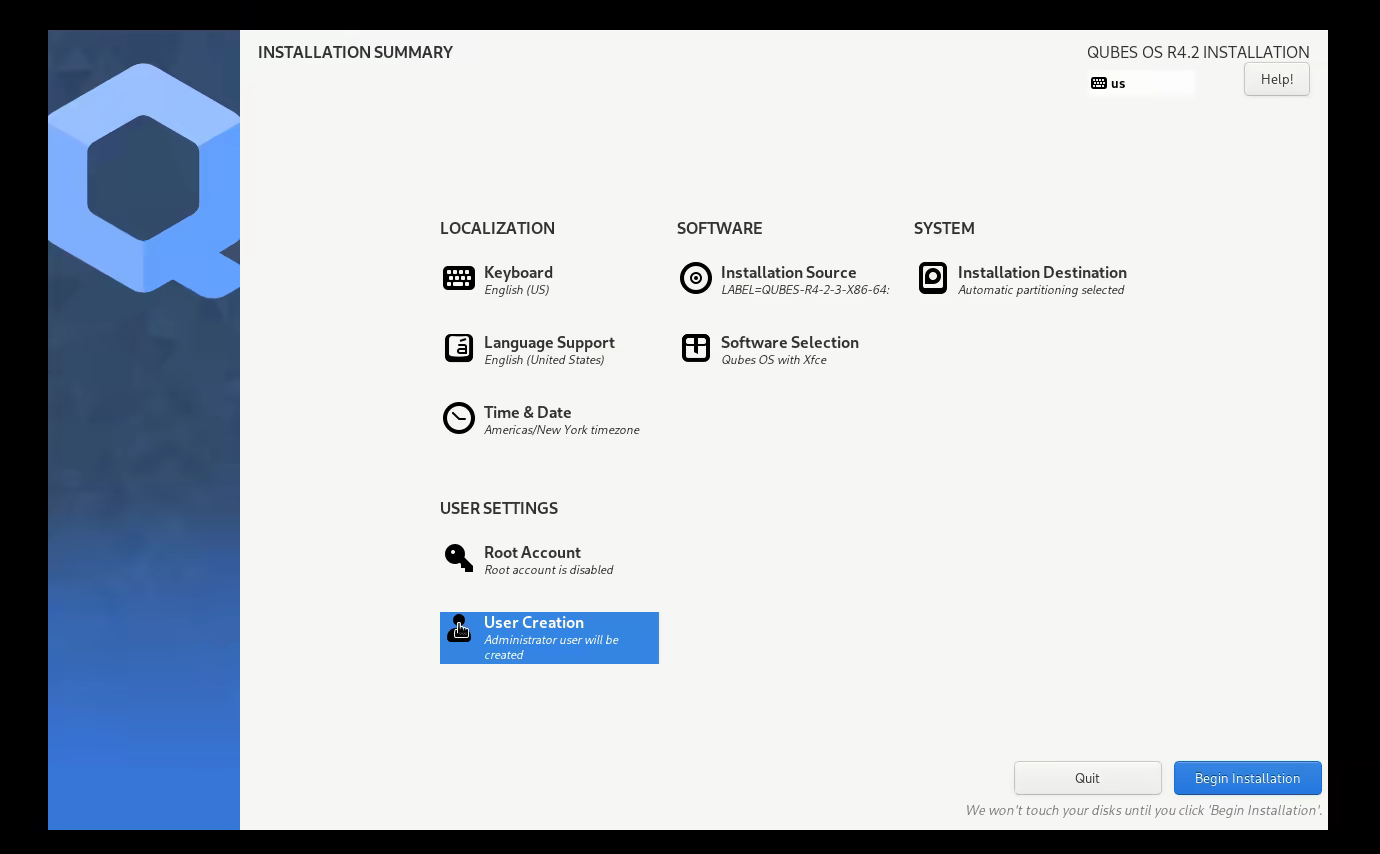Click the keyboard layout indicator icon
This screenshot has width=1380, height=854.
pyautogui.click(x=1099, y=83)
